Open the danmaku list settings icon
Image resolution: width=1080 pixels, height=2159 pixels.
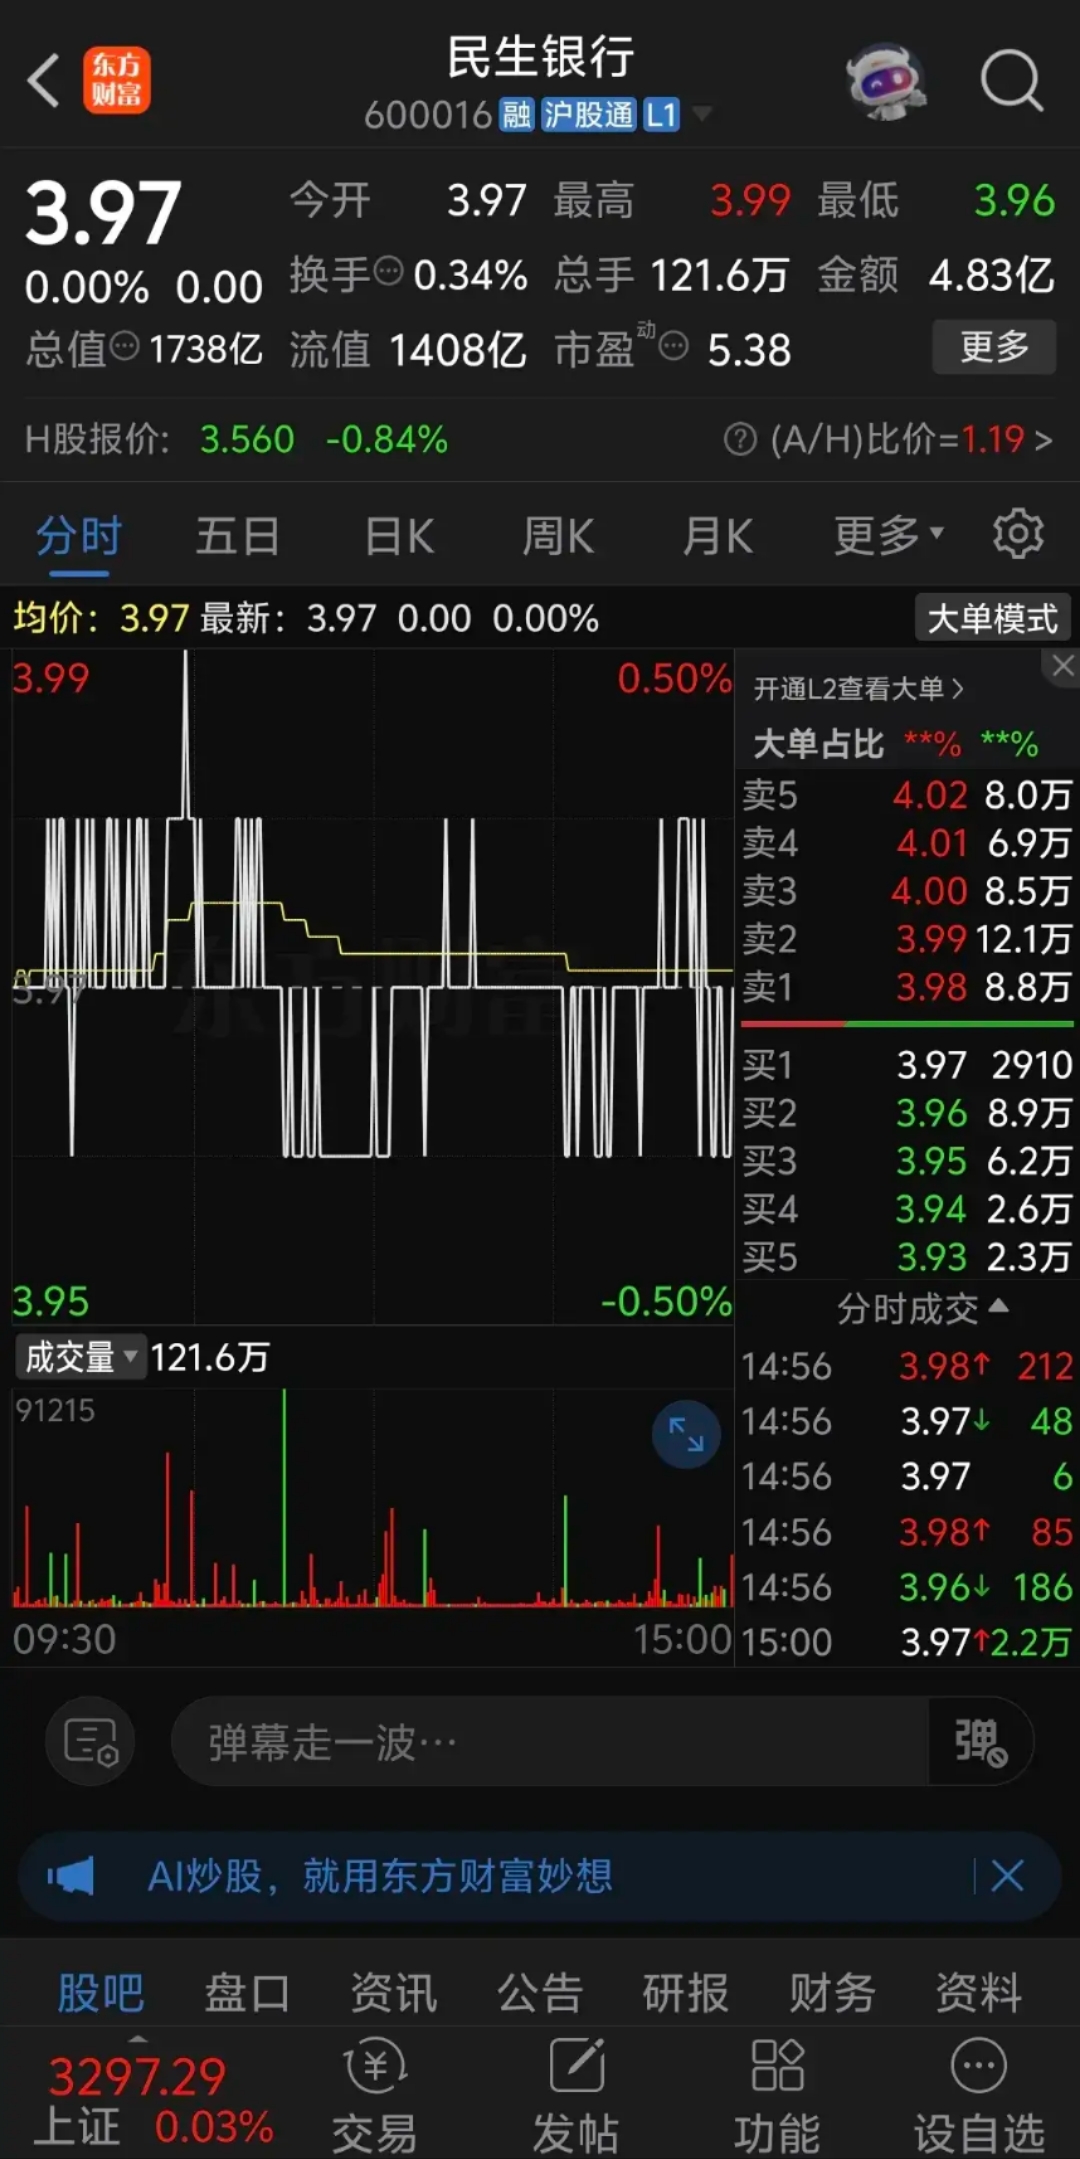(x=91, y=1742)
